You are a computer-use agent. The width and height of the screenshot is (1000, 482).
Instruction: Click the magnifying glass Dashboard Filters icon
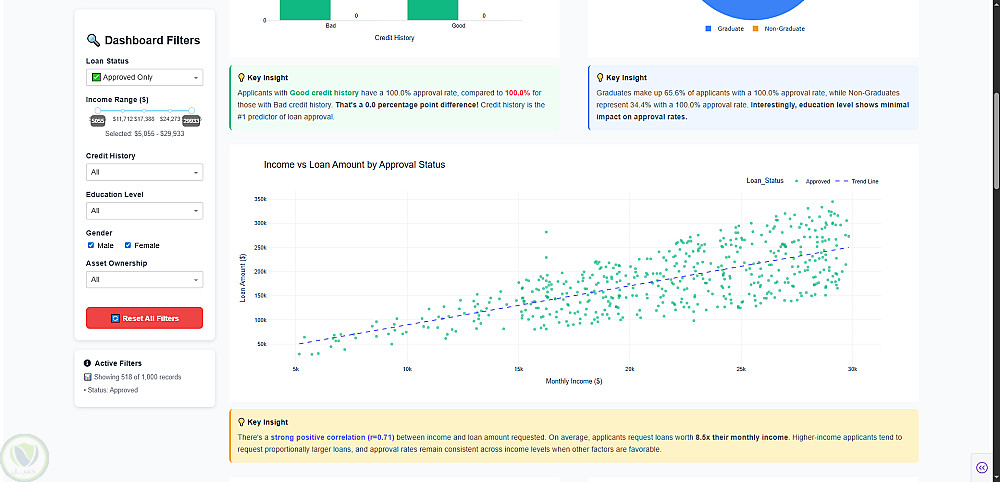(x=93, y=41)
